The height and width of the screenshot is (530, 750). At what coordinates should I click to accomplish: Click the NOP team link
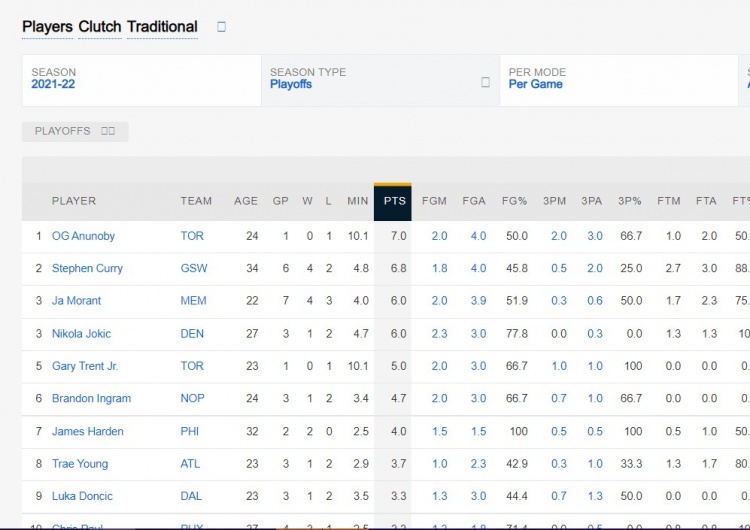tap(192, 398)
